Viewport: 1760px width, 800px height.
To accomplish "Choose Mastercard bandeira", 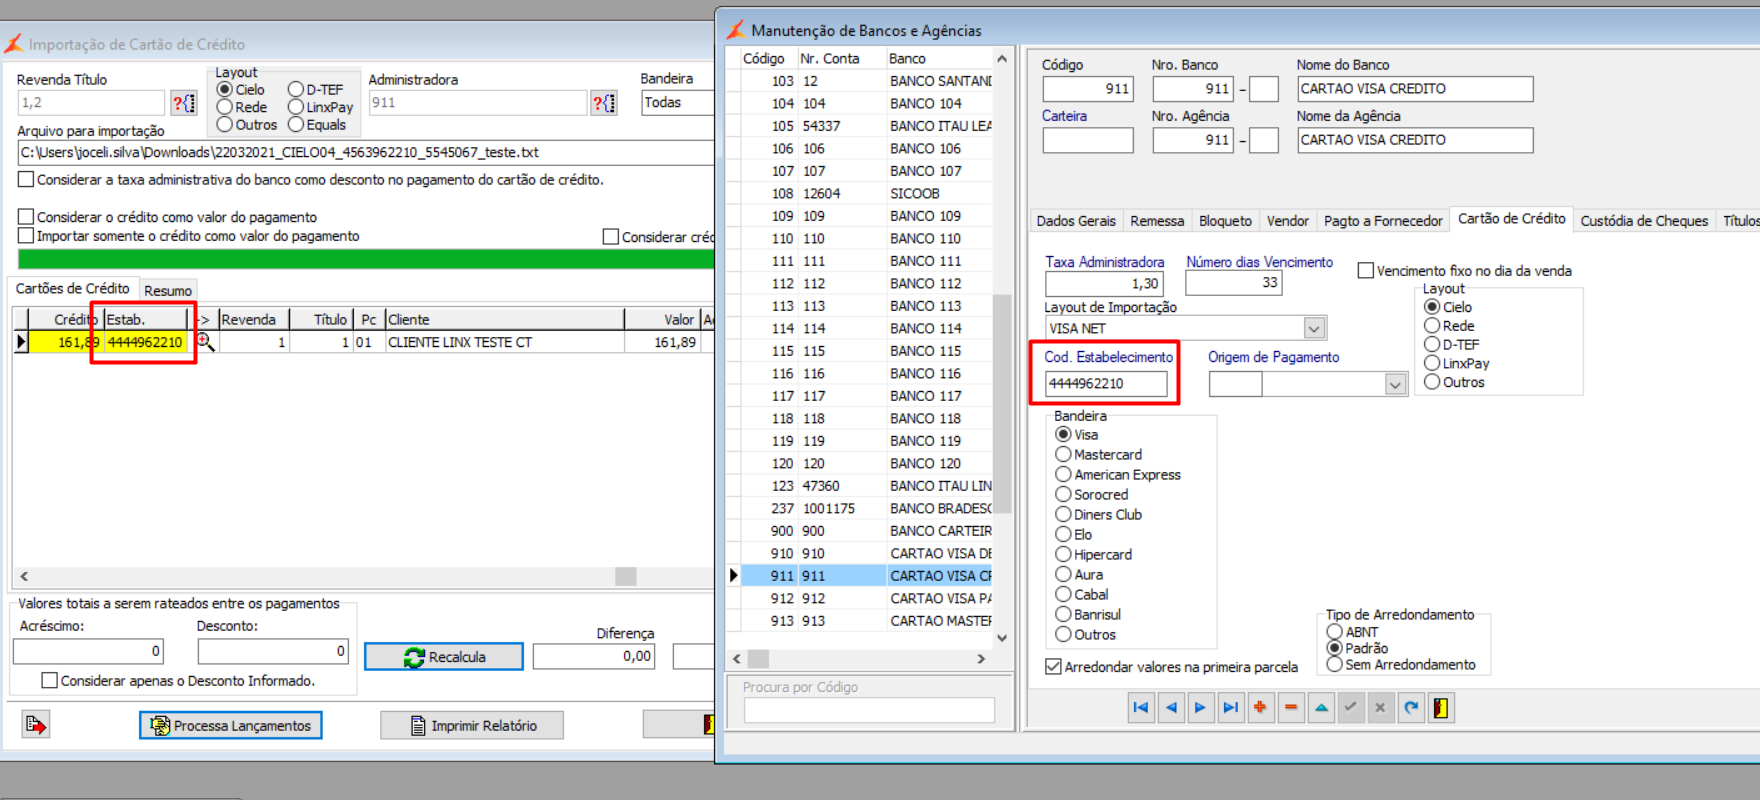I will click(x=1099, y=455).
